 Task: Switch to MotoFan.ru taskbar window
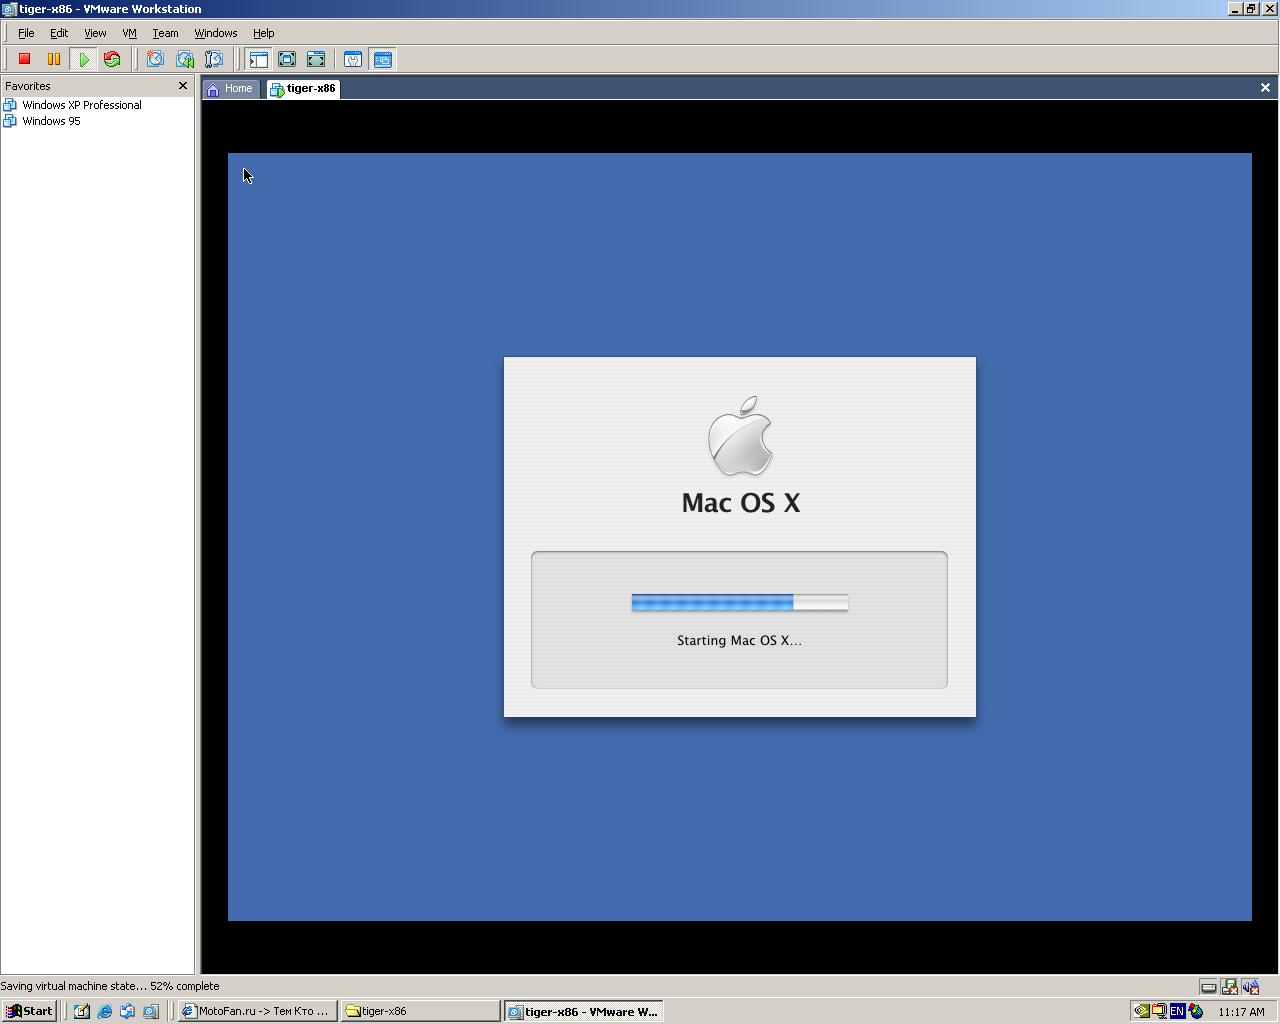point(257,1011)
